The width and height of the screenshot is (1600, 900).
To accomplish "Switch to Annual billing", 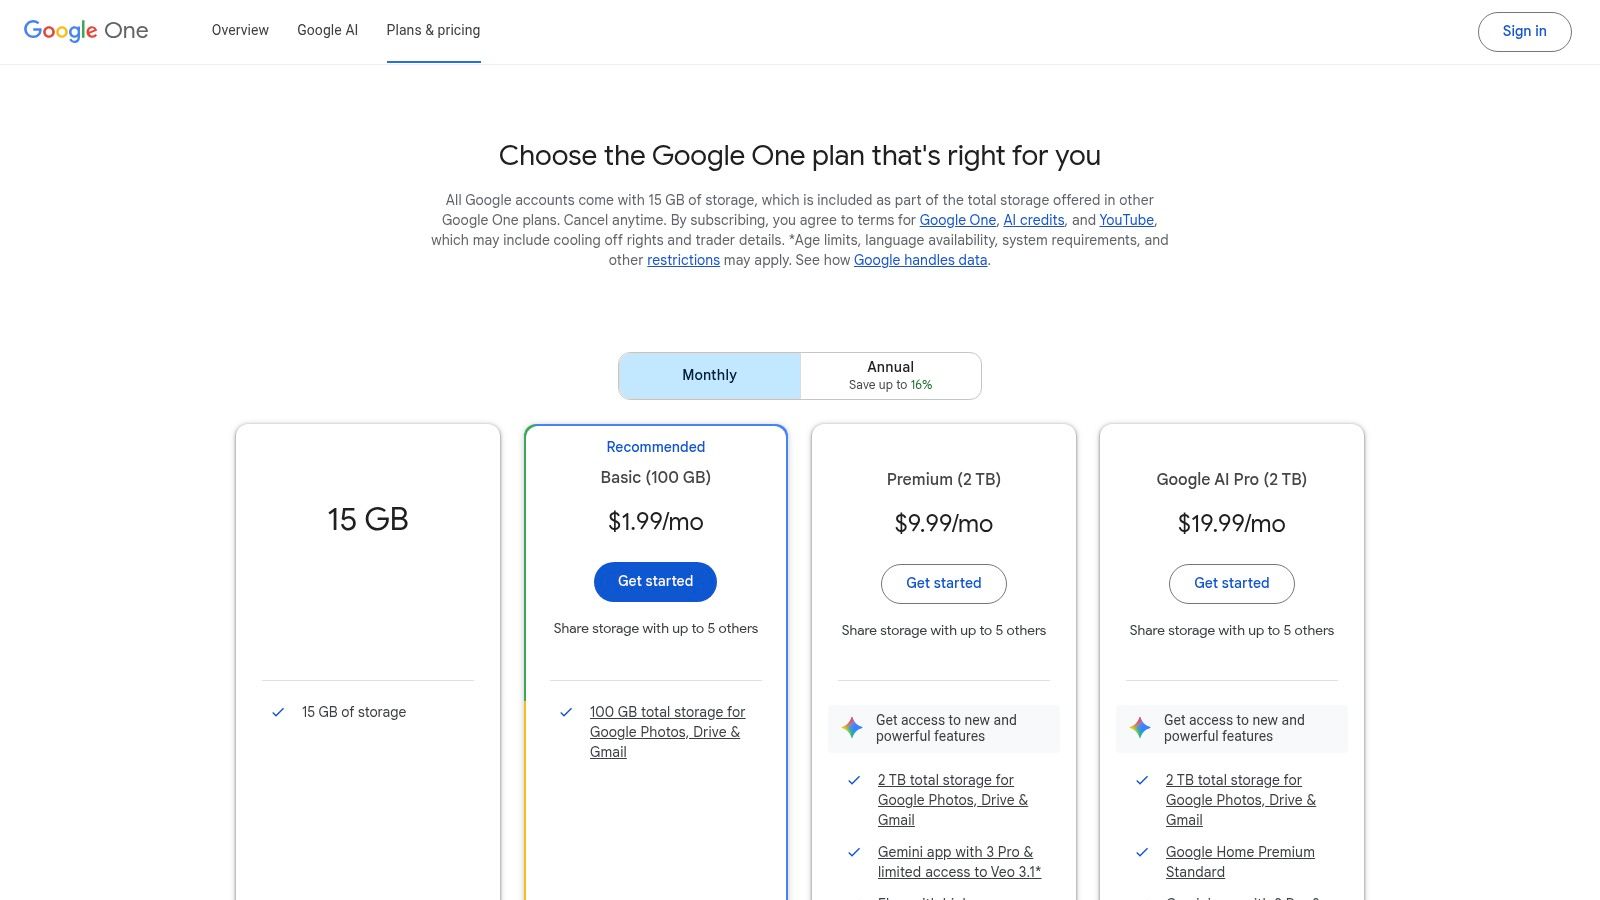I will [889, 375].
